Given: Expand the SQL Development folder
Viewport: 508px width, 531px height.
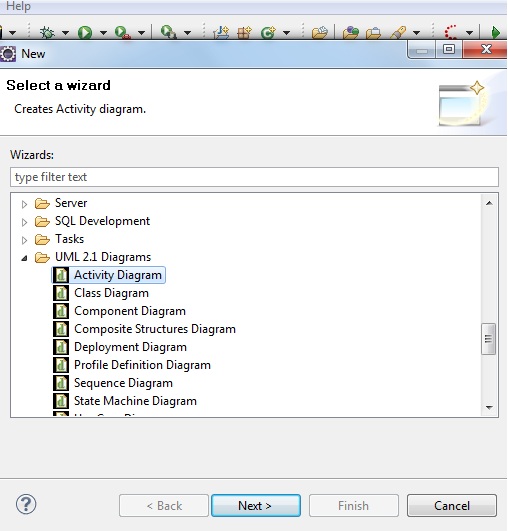Looking at the screenshot, I should 24,222.
